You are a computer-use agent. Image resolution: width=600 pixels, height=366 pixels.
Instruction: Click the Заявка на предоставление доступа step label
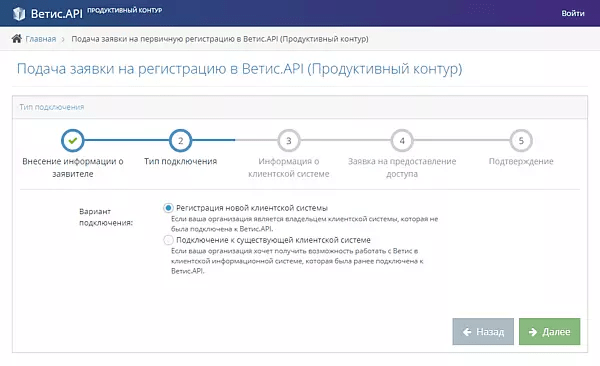click(x=402, y=168)
